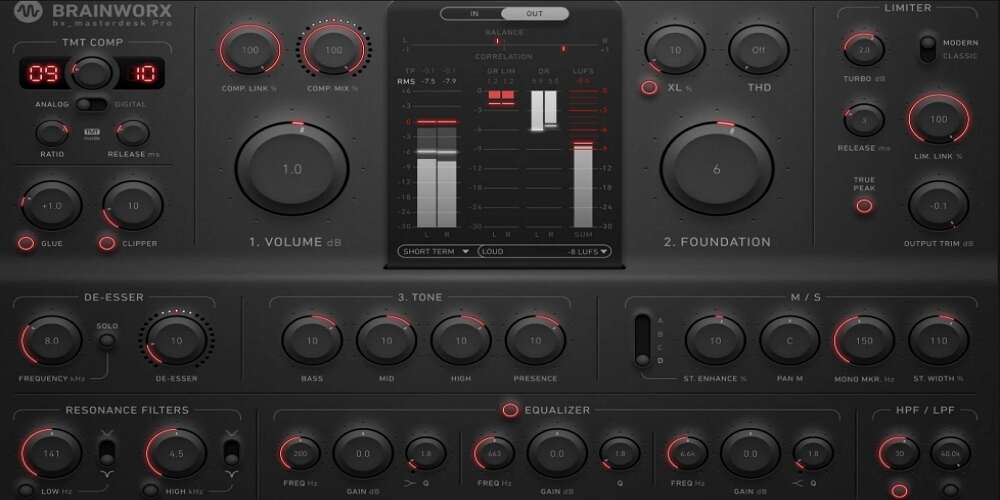Click the De-Esser FREQUENCY kHz knob
This screenshot has height=500, width=1000.
(x=52, y=341)
